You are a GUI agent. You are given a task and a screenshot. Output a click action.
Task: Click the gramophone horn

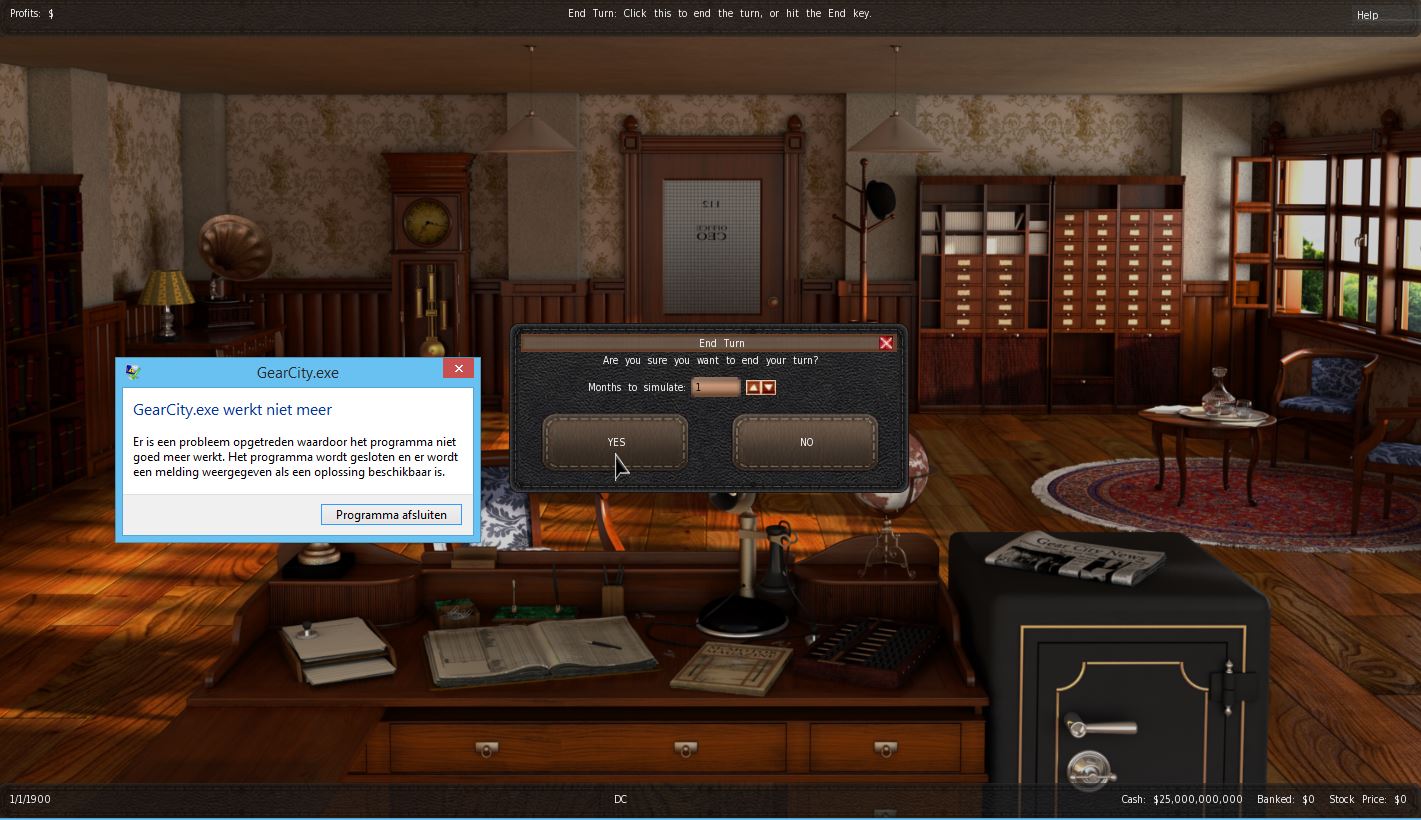(x=234, y=245)
